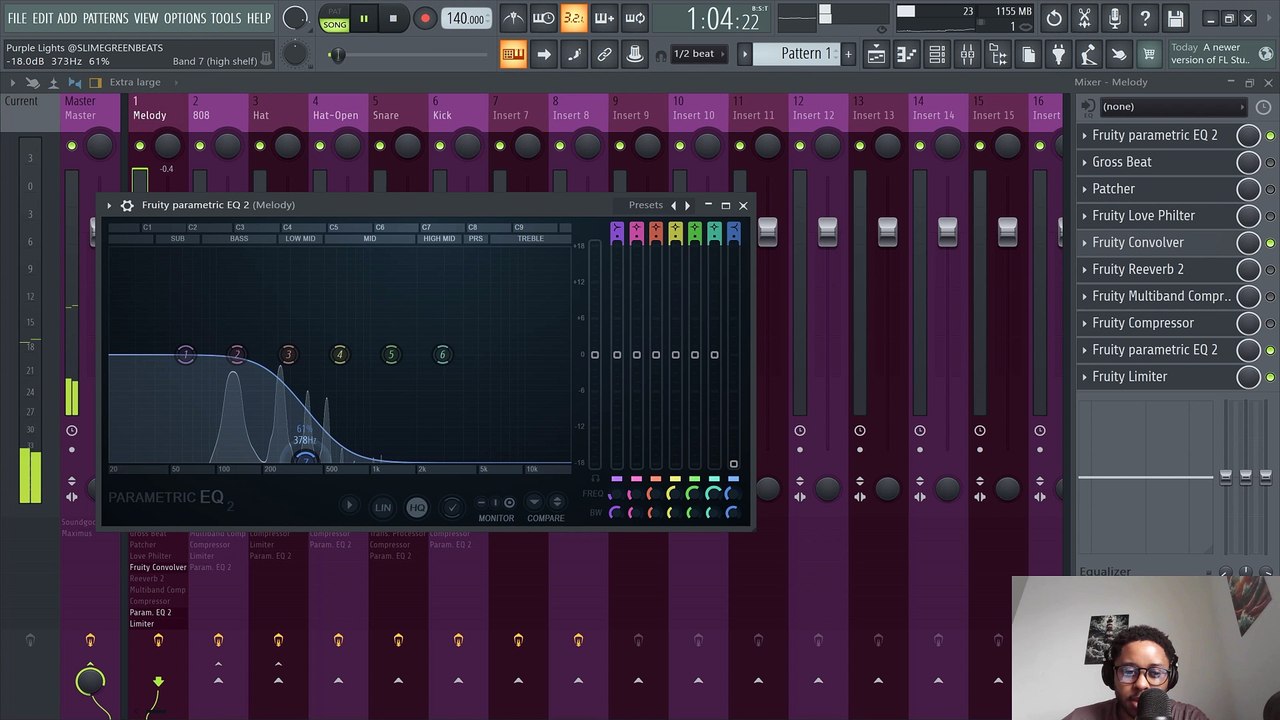Screen dimensions: 1280x720
Task: Add new pattern with plus button
Action: coord(848,54)
